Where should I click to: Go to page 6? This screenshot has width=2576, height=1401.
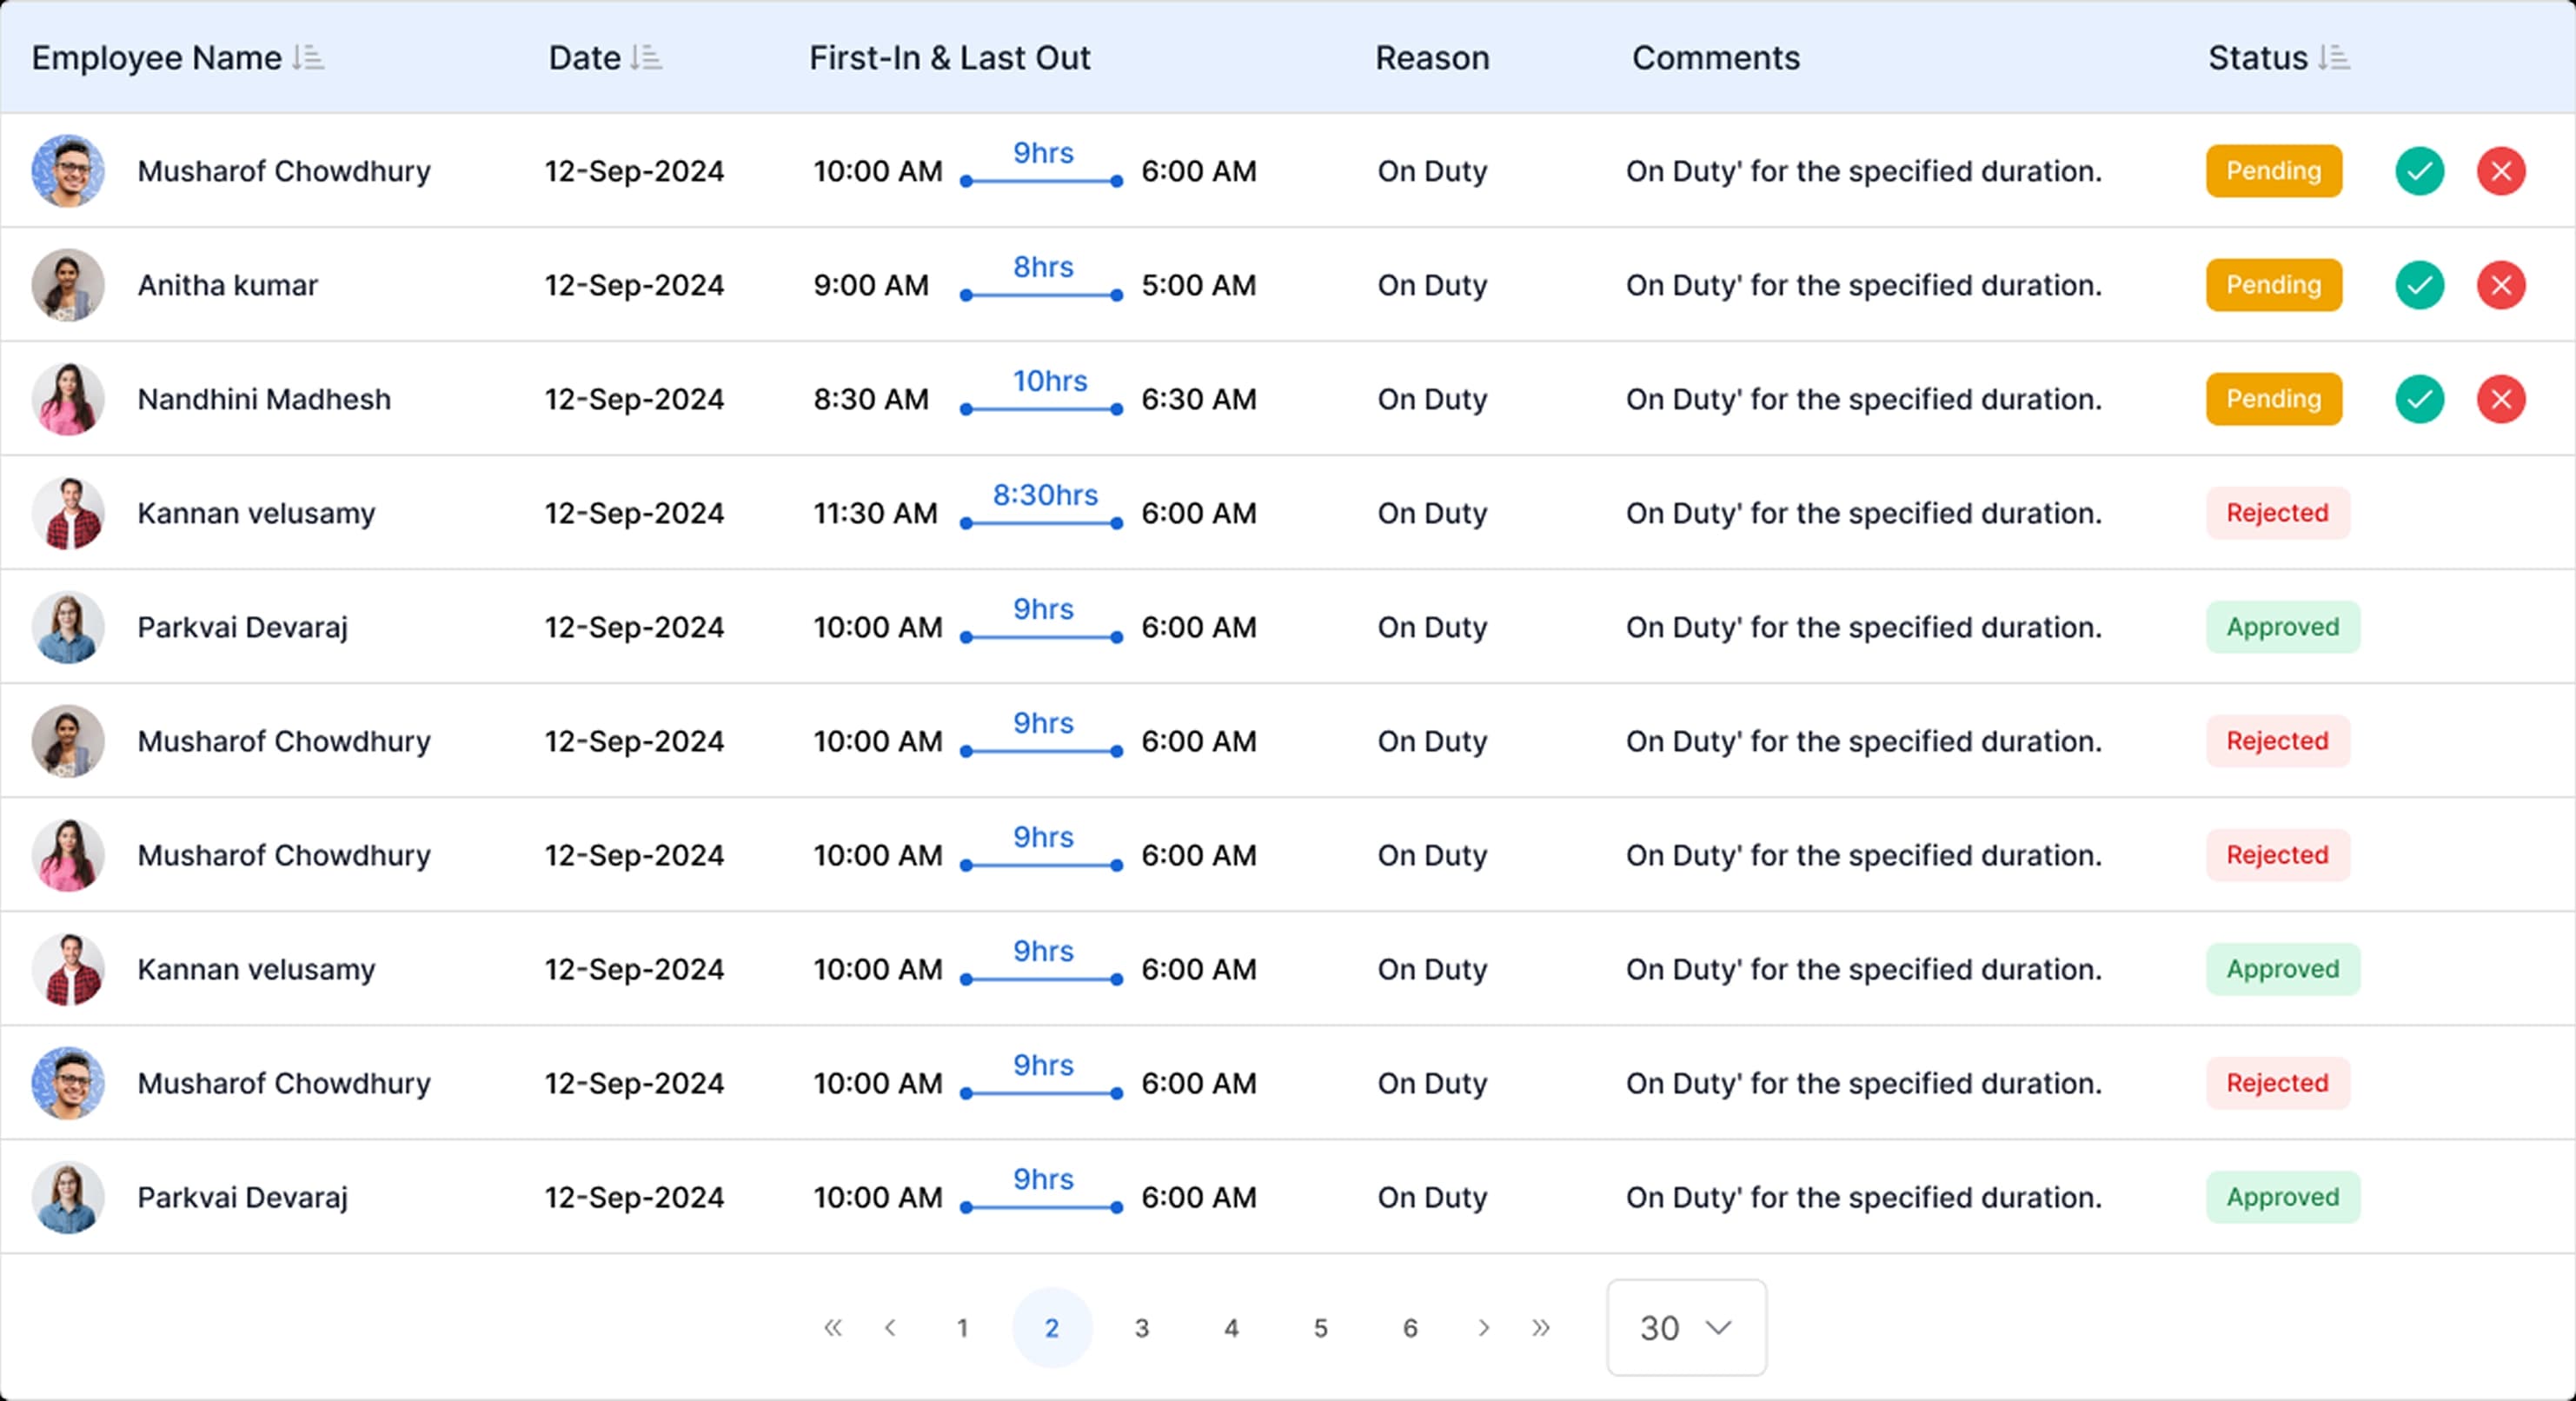coord(1409,1328)
